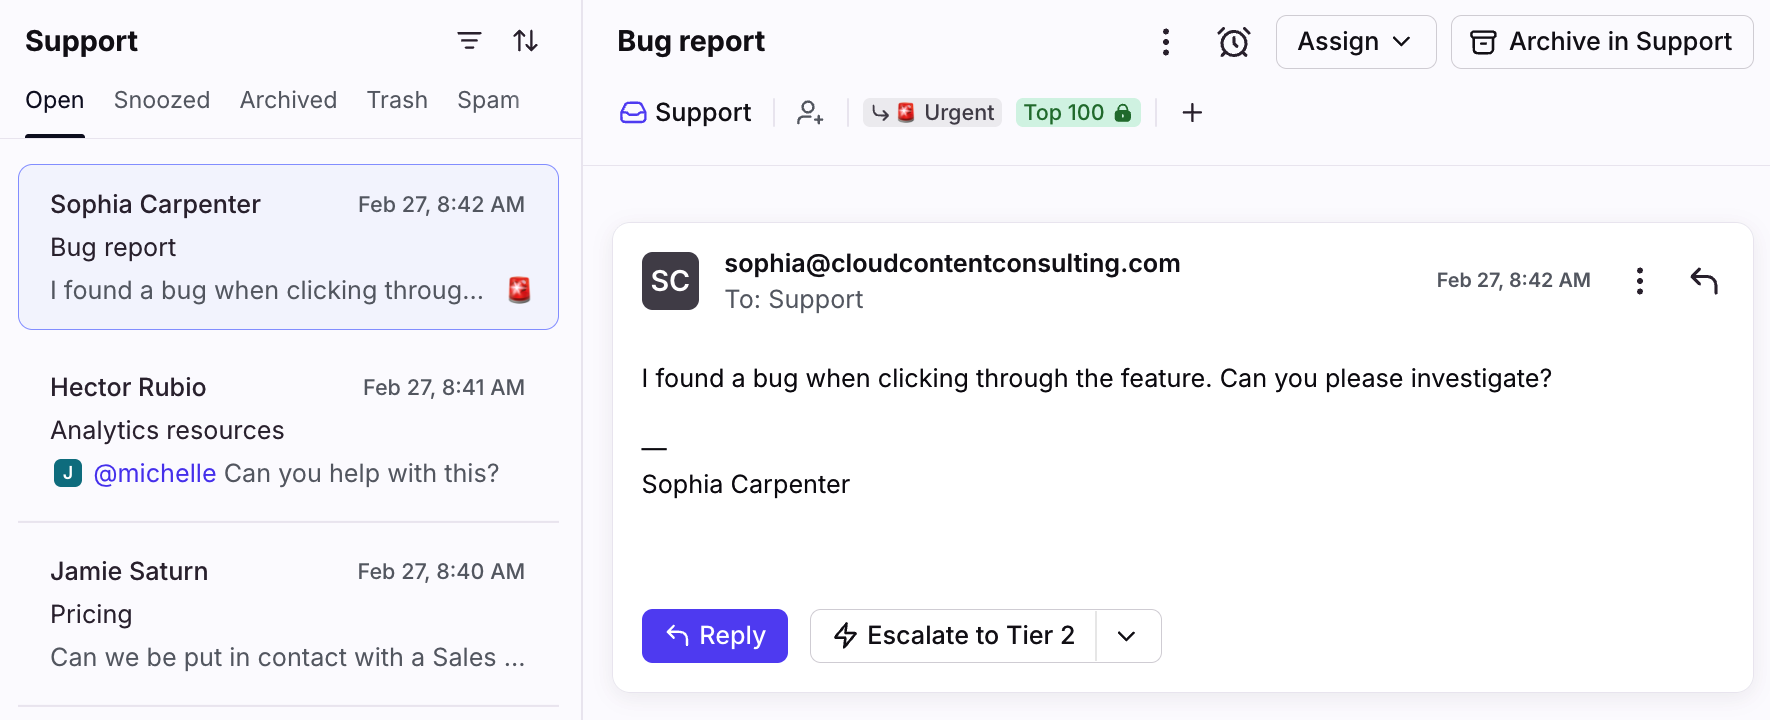Click the add participant icon
The image size is (1770, 720).
(810, 113)
